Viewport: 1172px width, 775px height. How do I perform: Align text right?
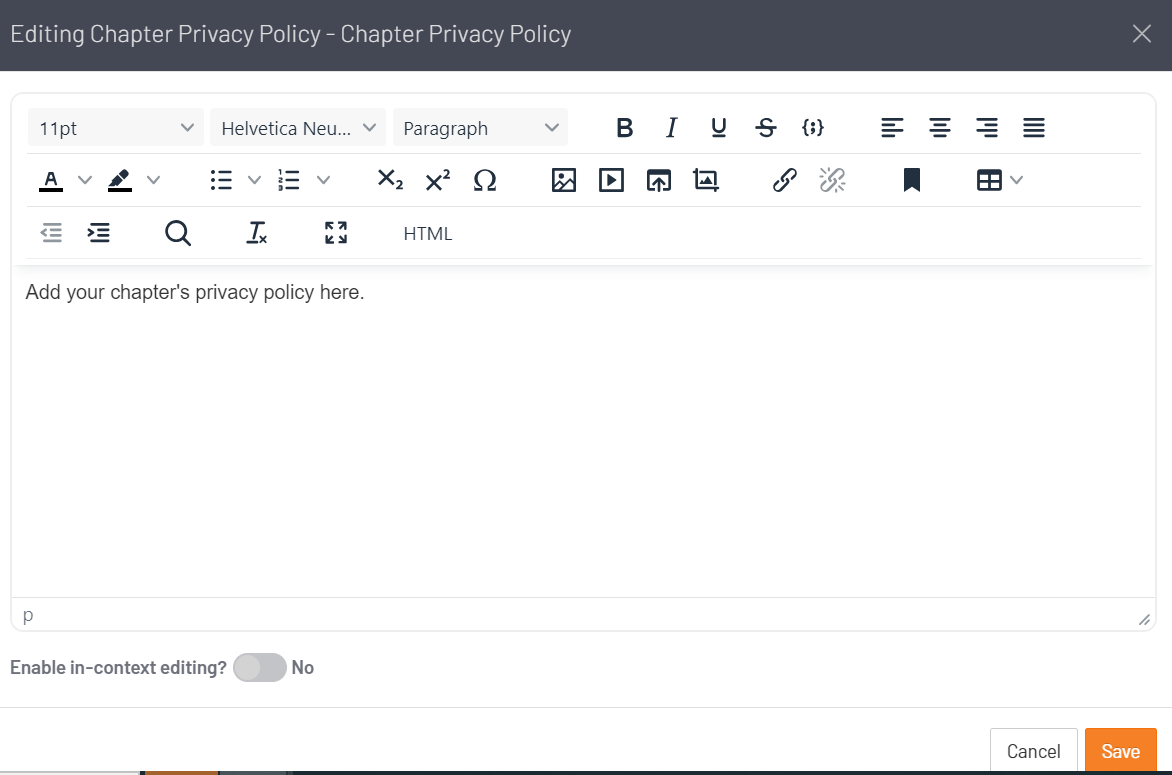click(x=987, y=128)
